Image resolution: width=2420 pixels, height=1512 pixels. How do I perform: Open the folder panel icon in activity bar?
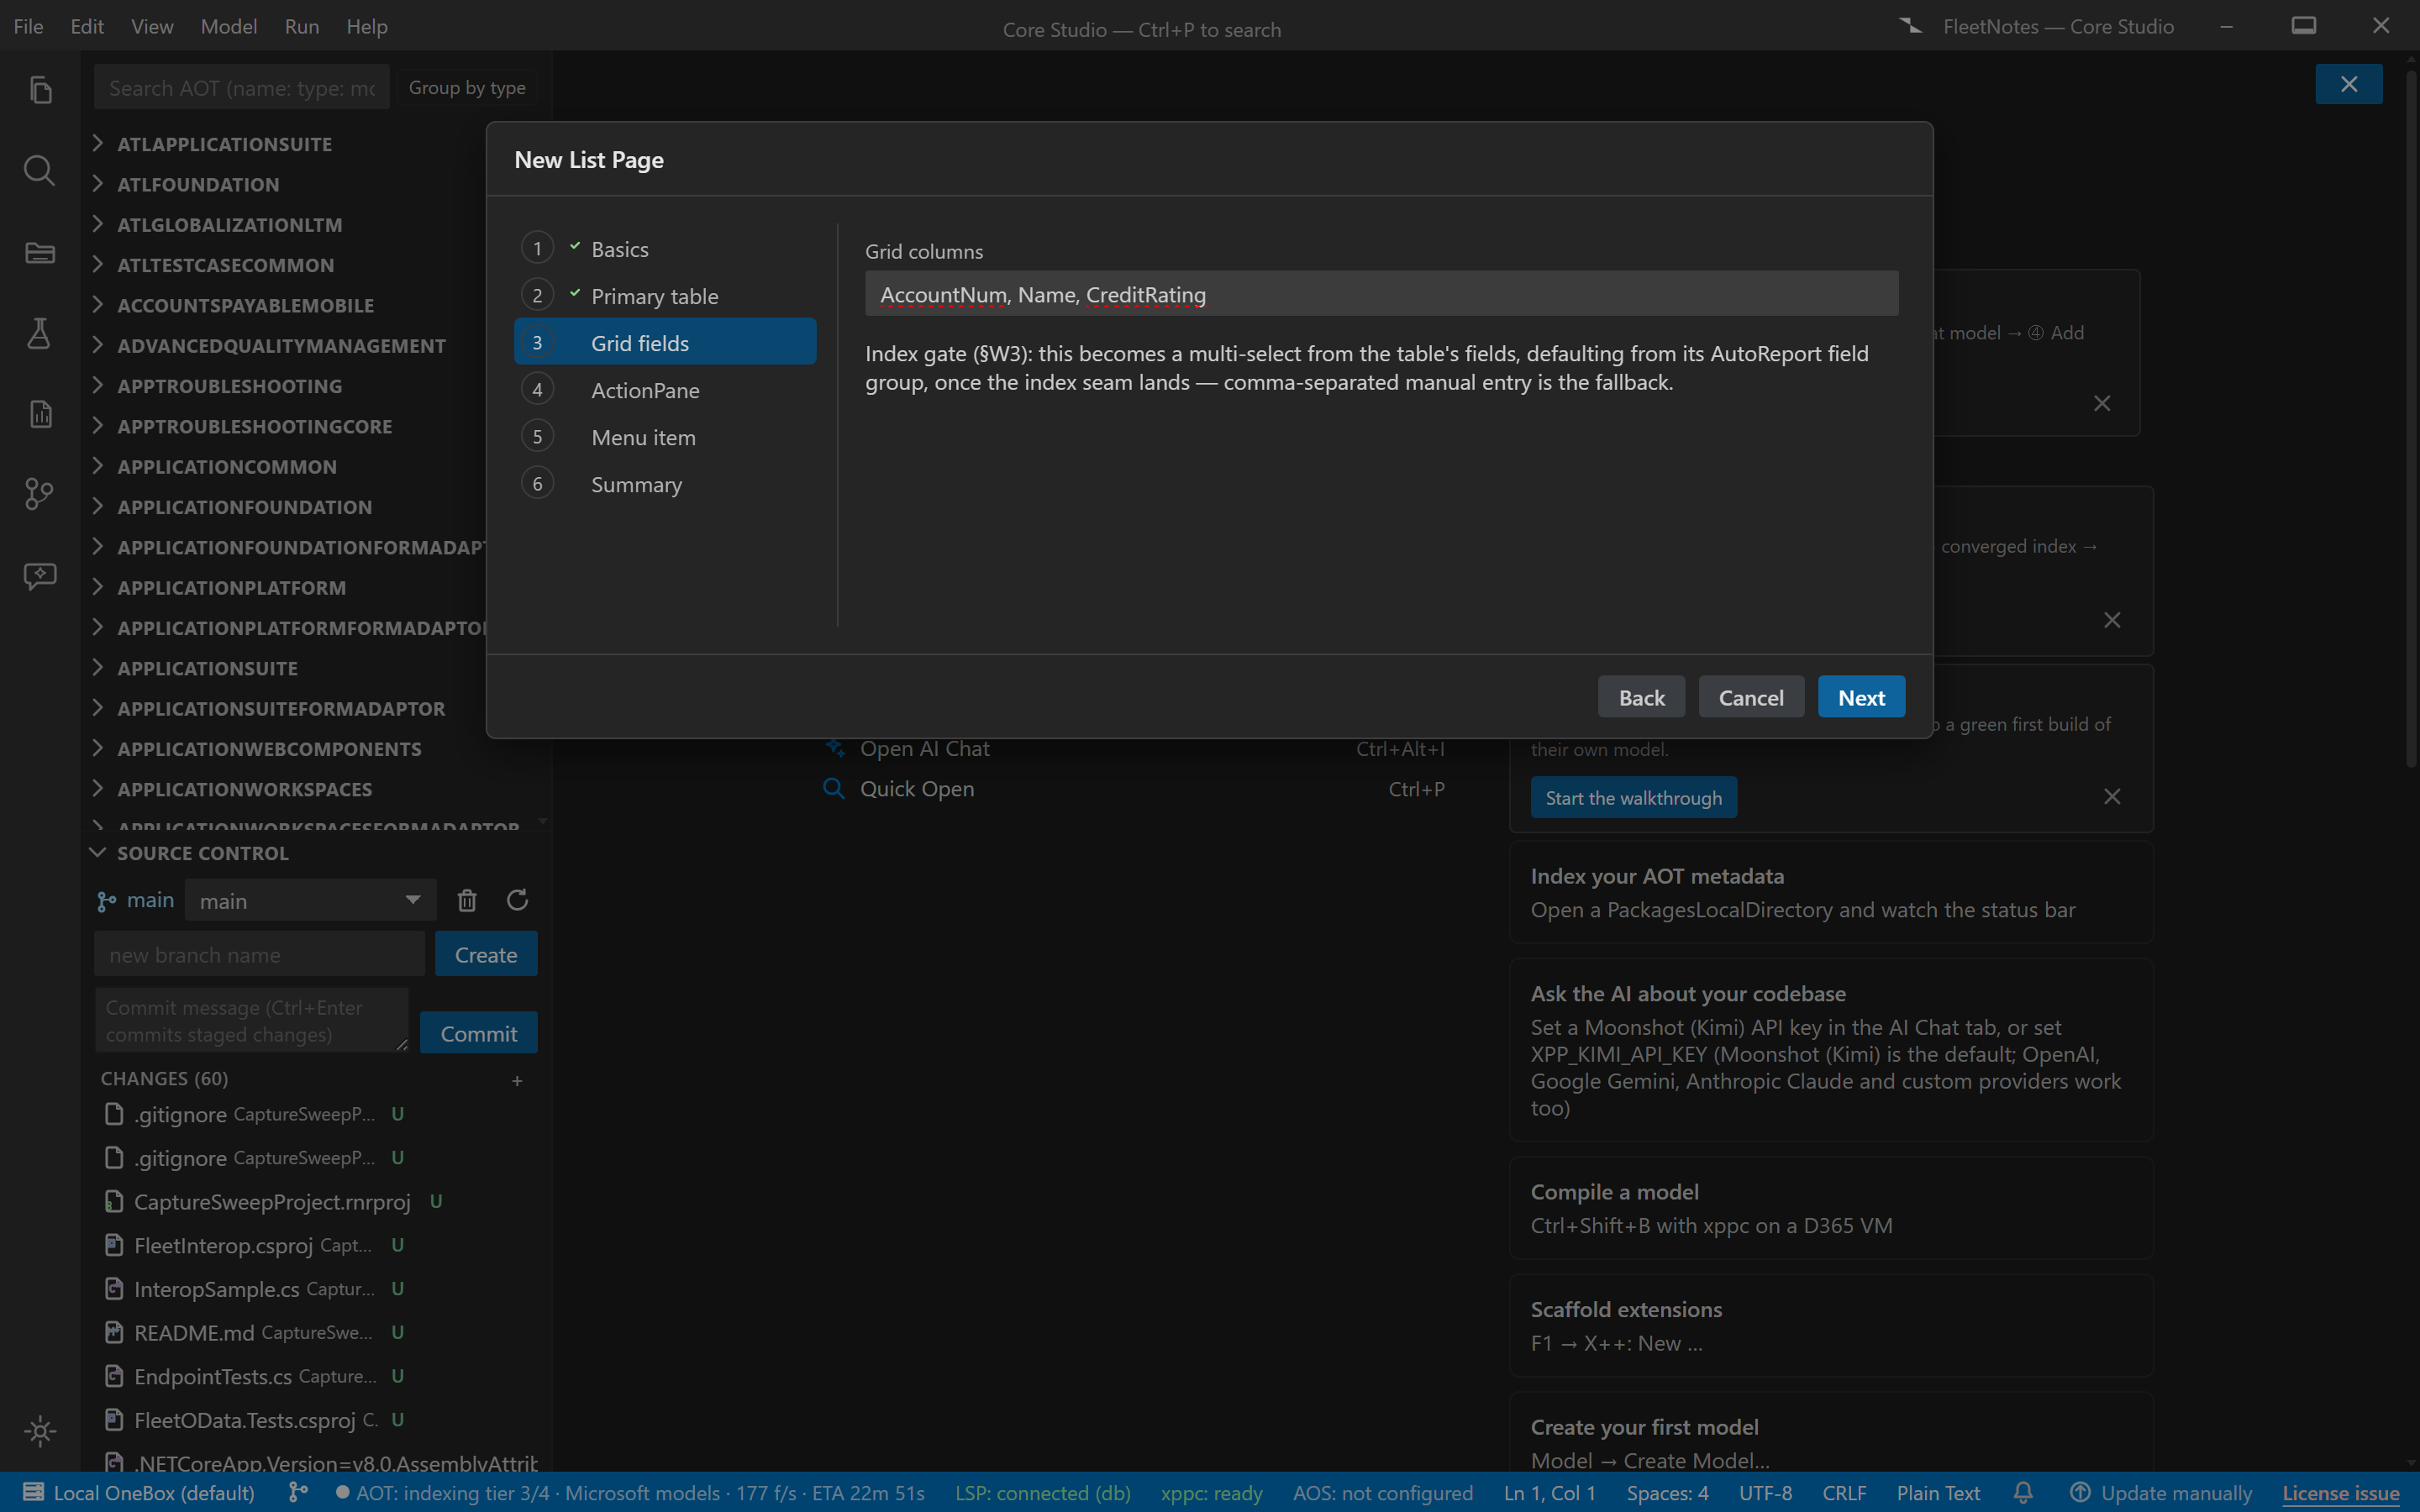[x=40, y=252]
